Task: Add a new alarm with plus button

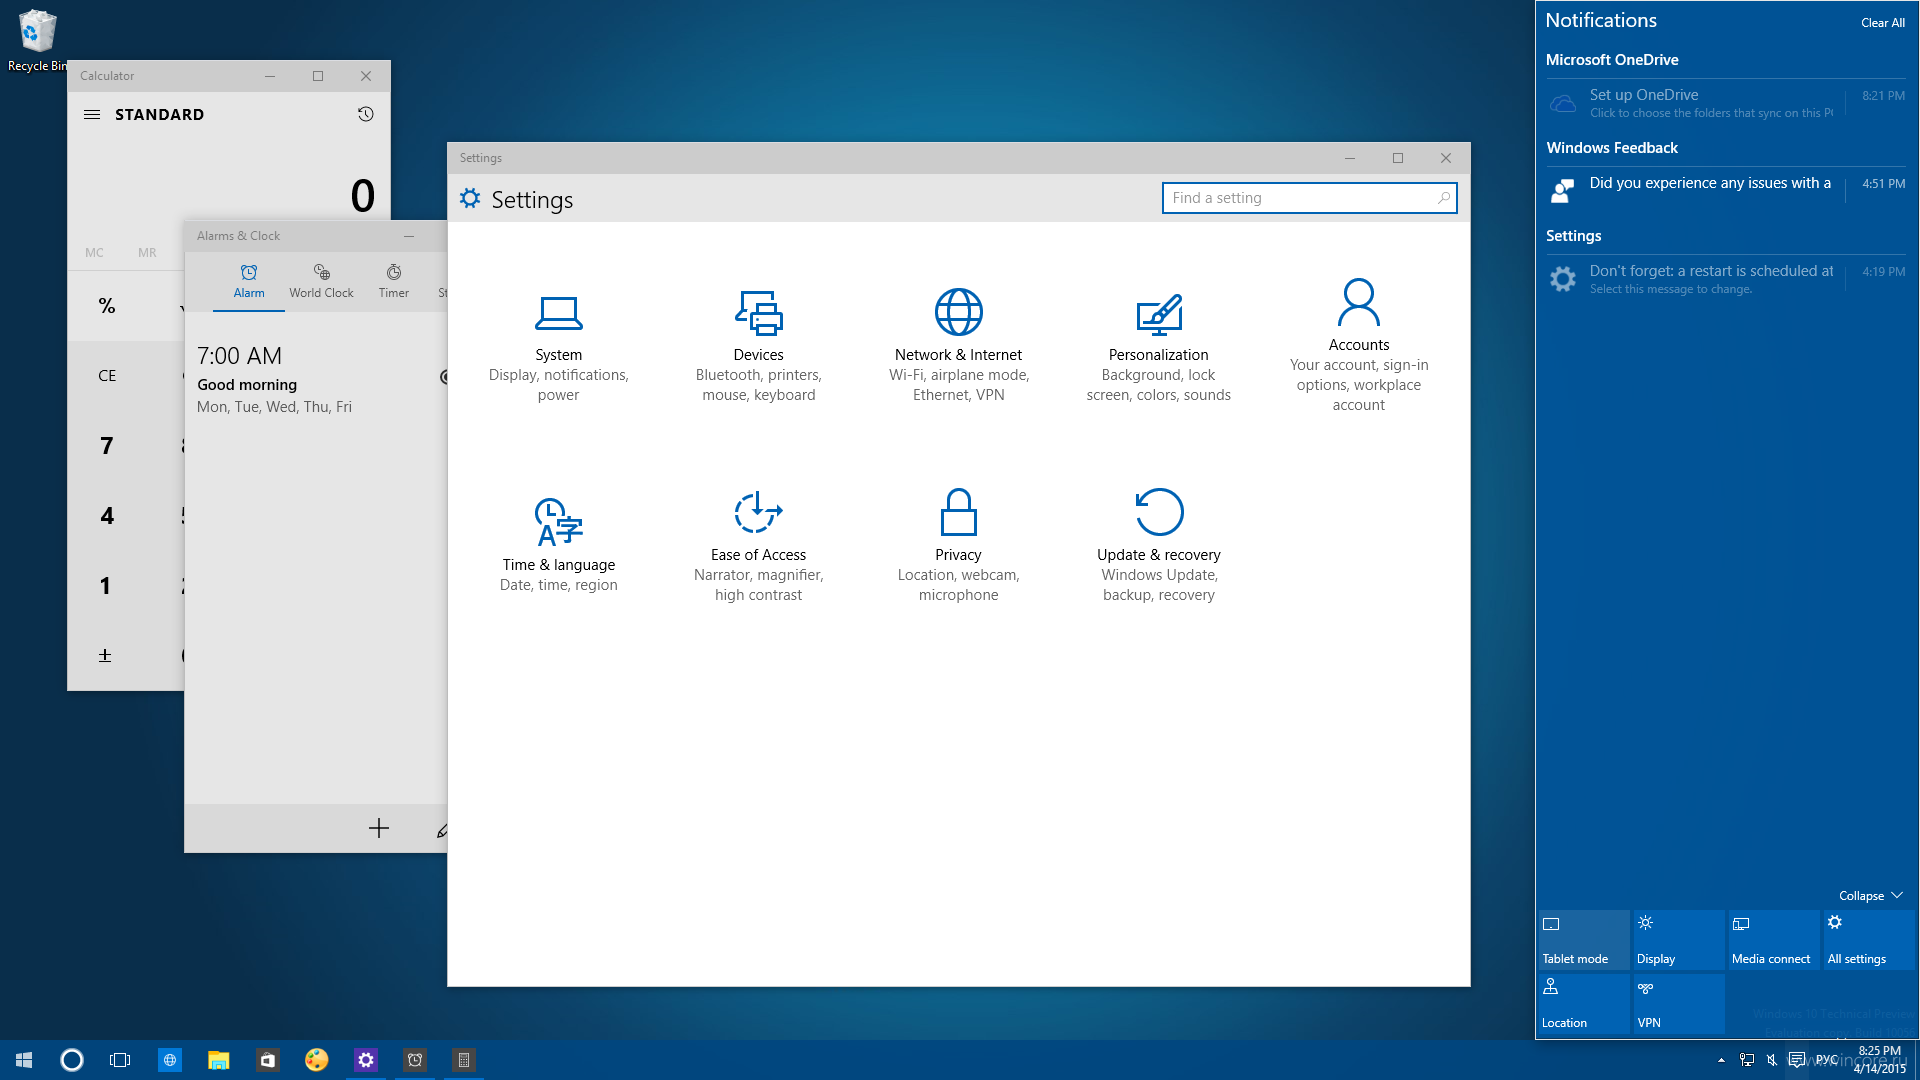Action: 378,828
